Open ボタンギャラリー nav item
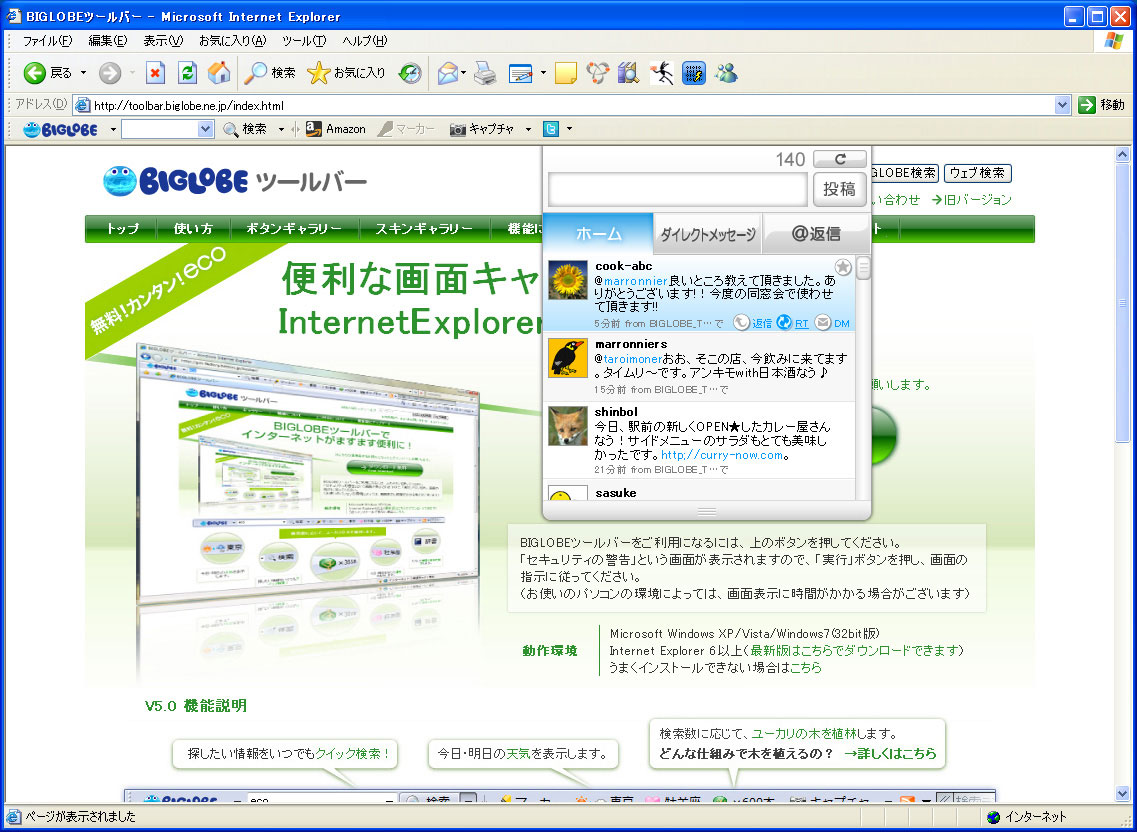The image size is (1137, 832). [294, 228]
